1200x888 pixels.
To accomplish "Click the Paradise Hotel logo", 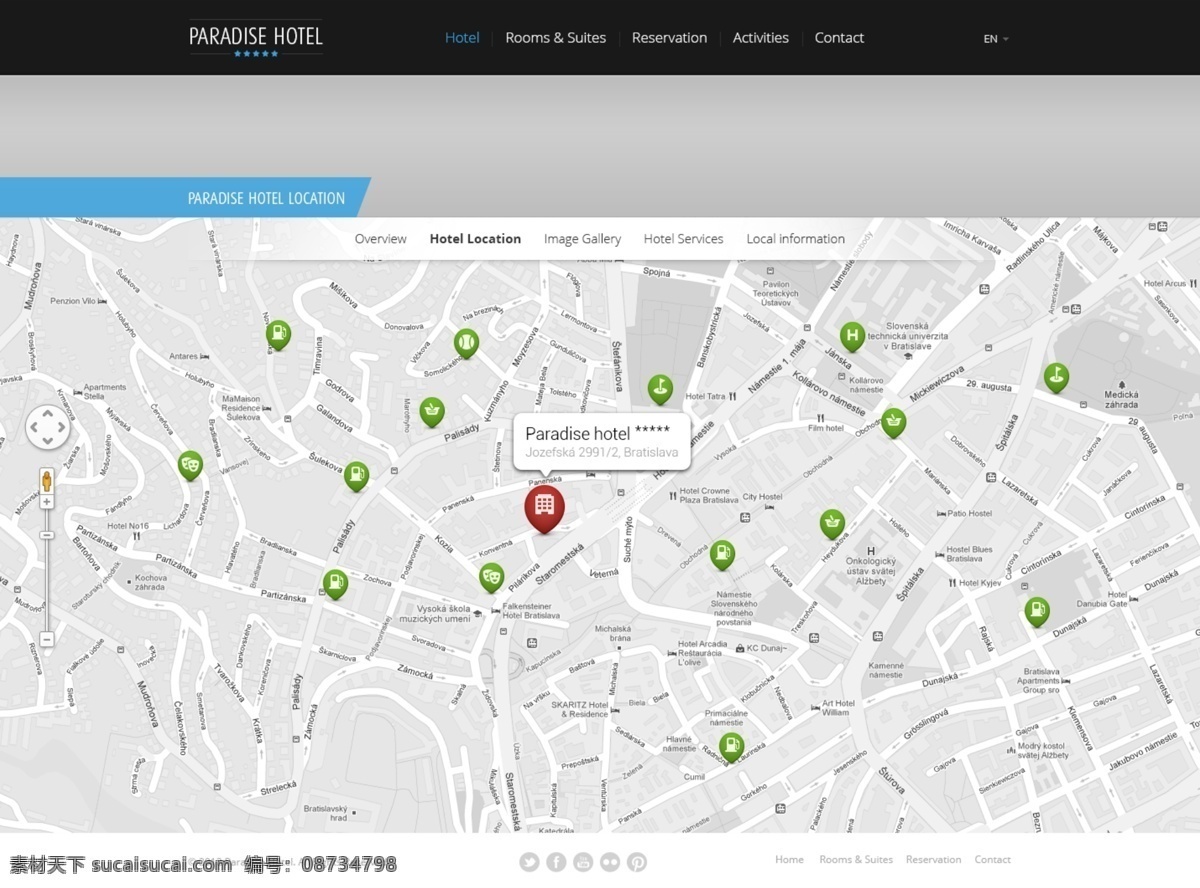I will pyautogui.click(x=256, y=40).
